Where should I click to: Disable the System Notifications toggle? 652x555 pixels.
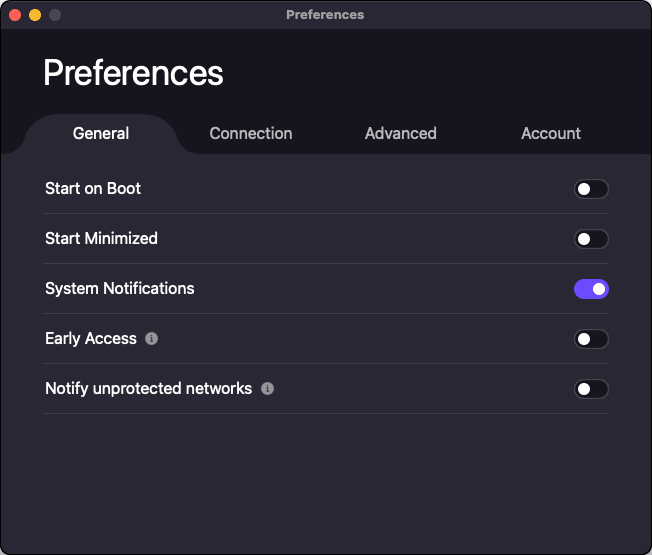pos(591,289)
